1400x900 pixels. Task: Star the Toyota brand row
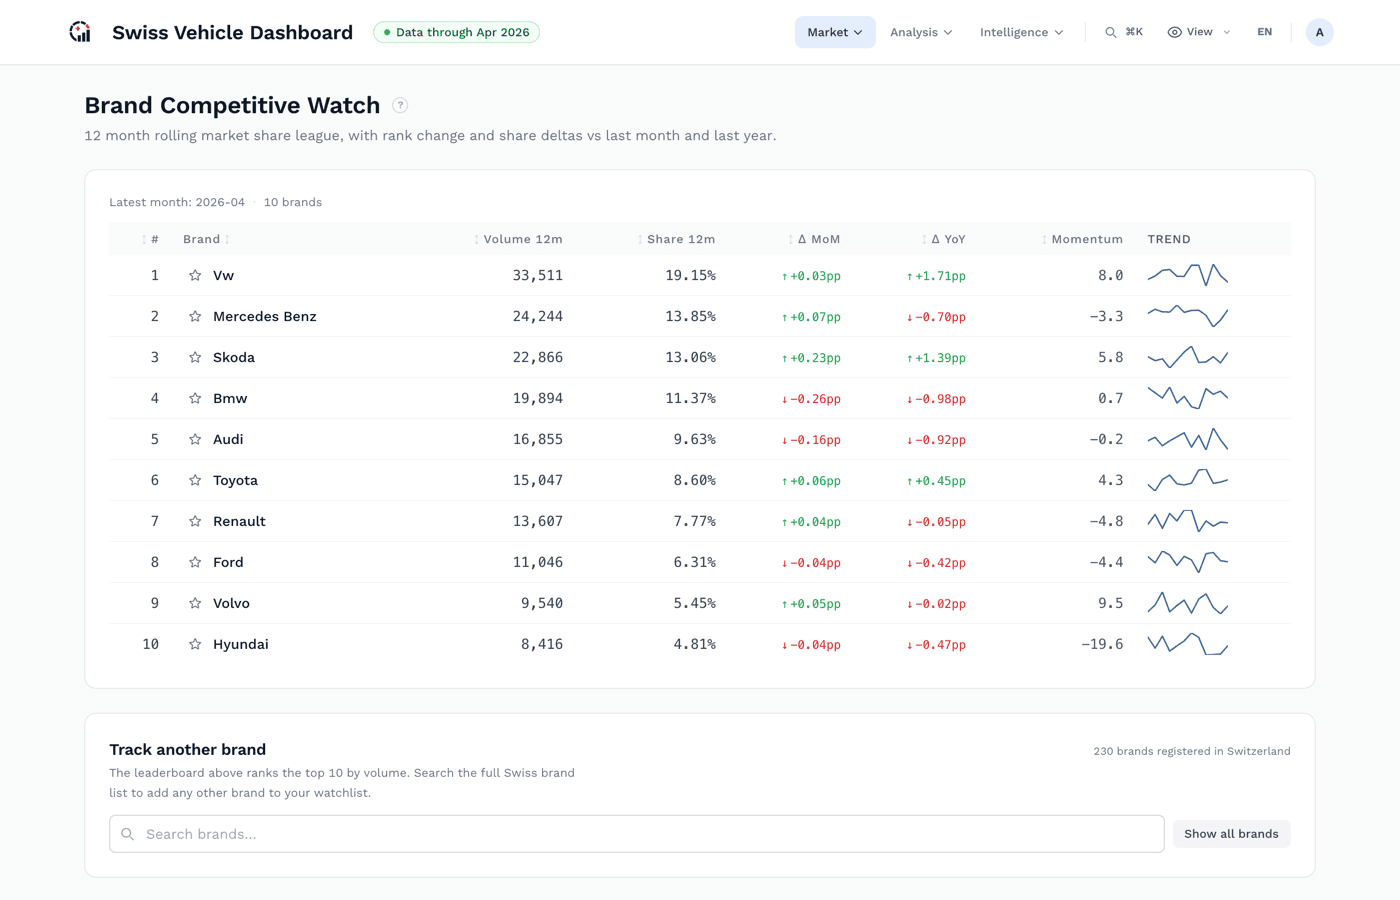pyautogui.click(x=195, y=480)
